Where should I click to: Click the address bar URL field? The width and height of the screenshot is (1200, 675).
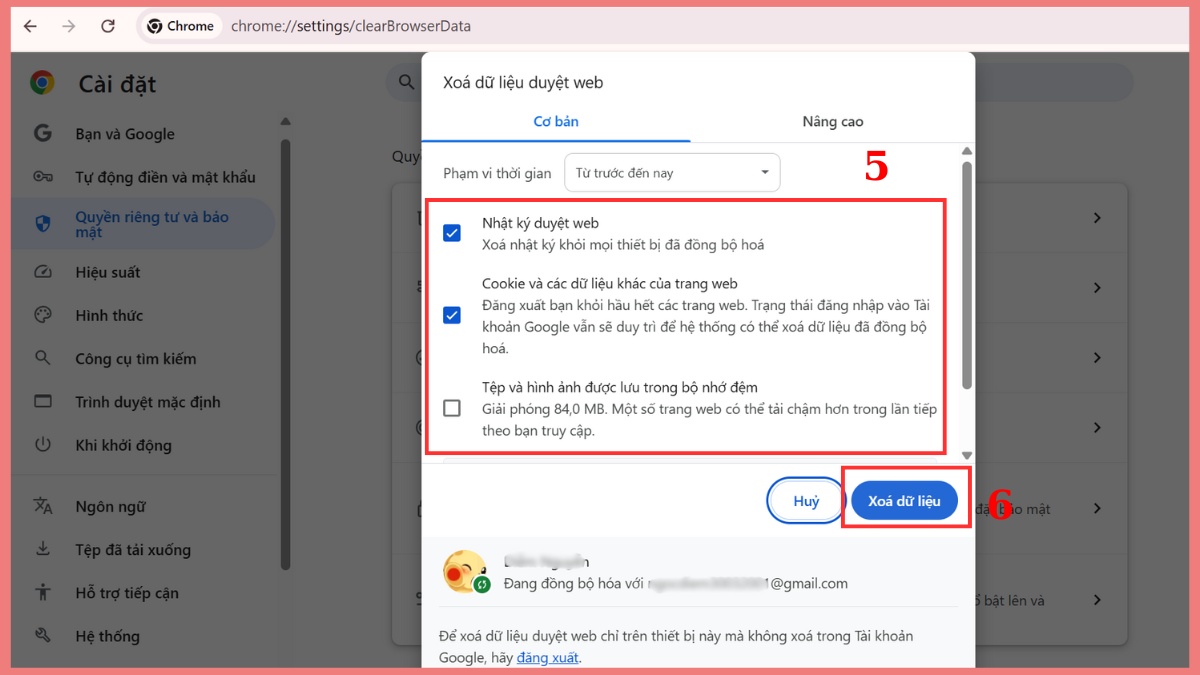point(351,26)
